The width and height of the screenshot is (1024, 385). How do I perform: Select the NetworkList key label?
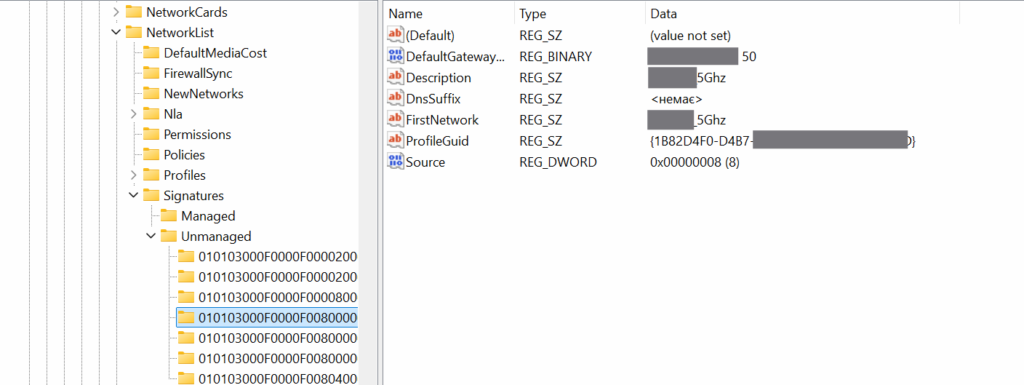[180, 32]
